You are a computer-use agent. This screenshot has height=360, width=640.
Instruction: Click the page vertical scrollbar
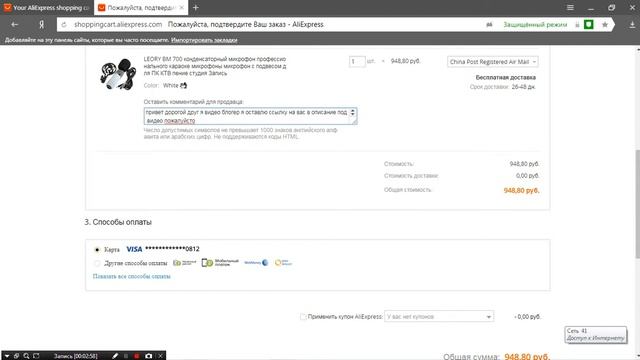637,204
